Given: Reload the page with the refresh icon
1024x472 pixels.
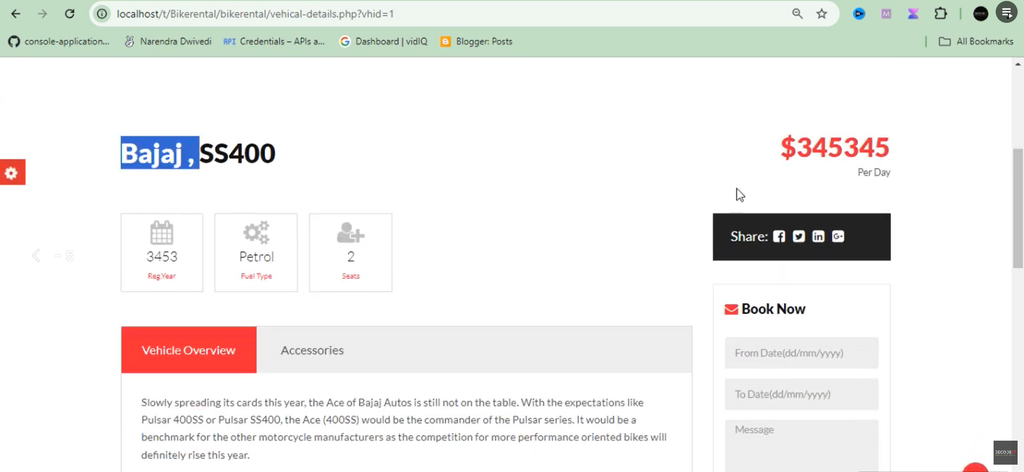Looking at the screenshot, I should point(69,14).
